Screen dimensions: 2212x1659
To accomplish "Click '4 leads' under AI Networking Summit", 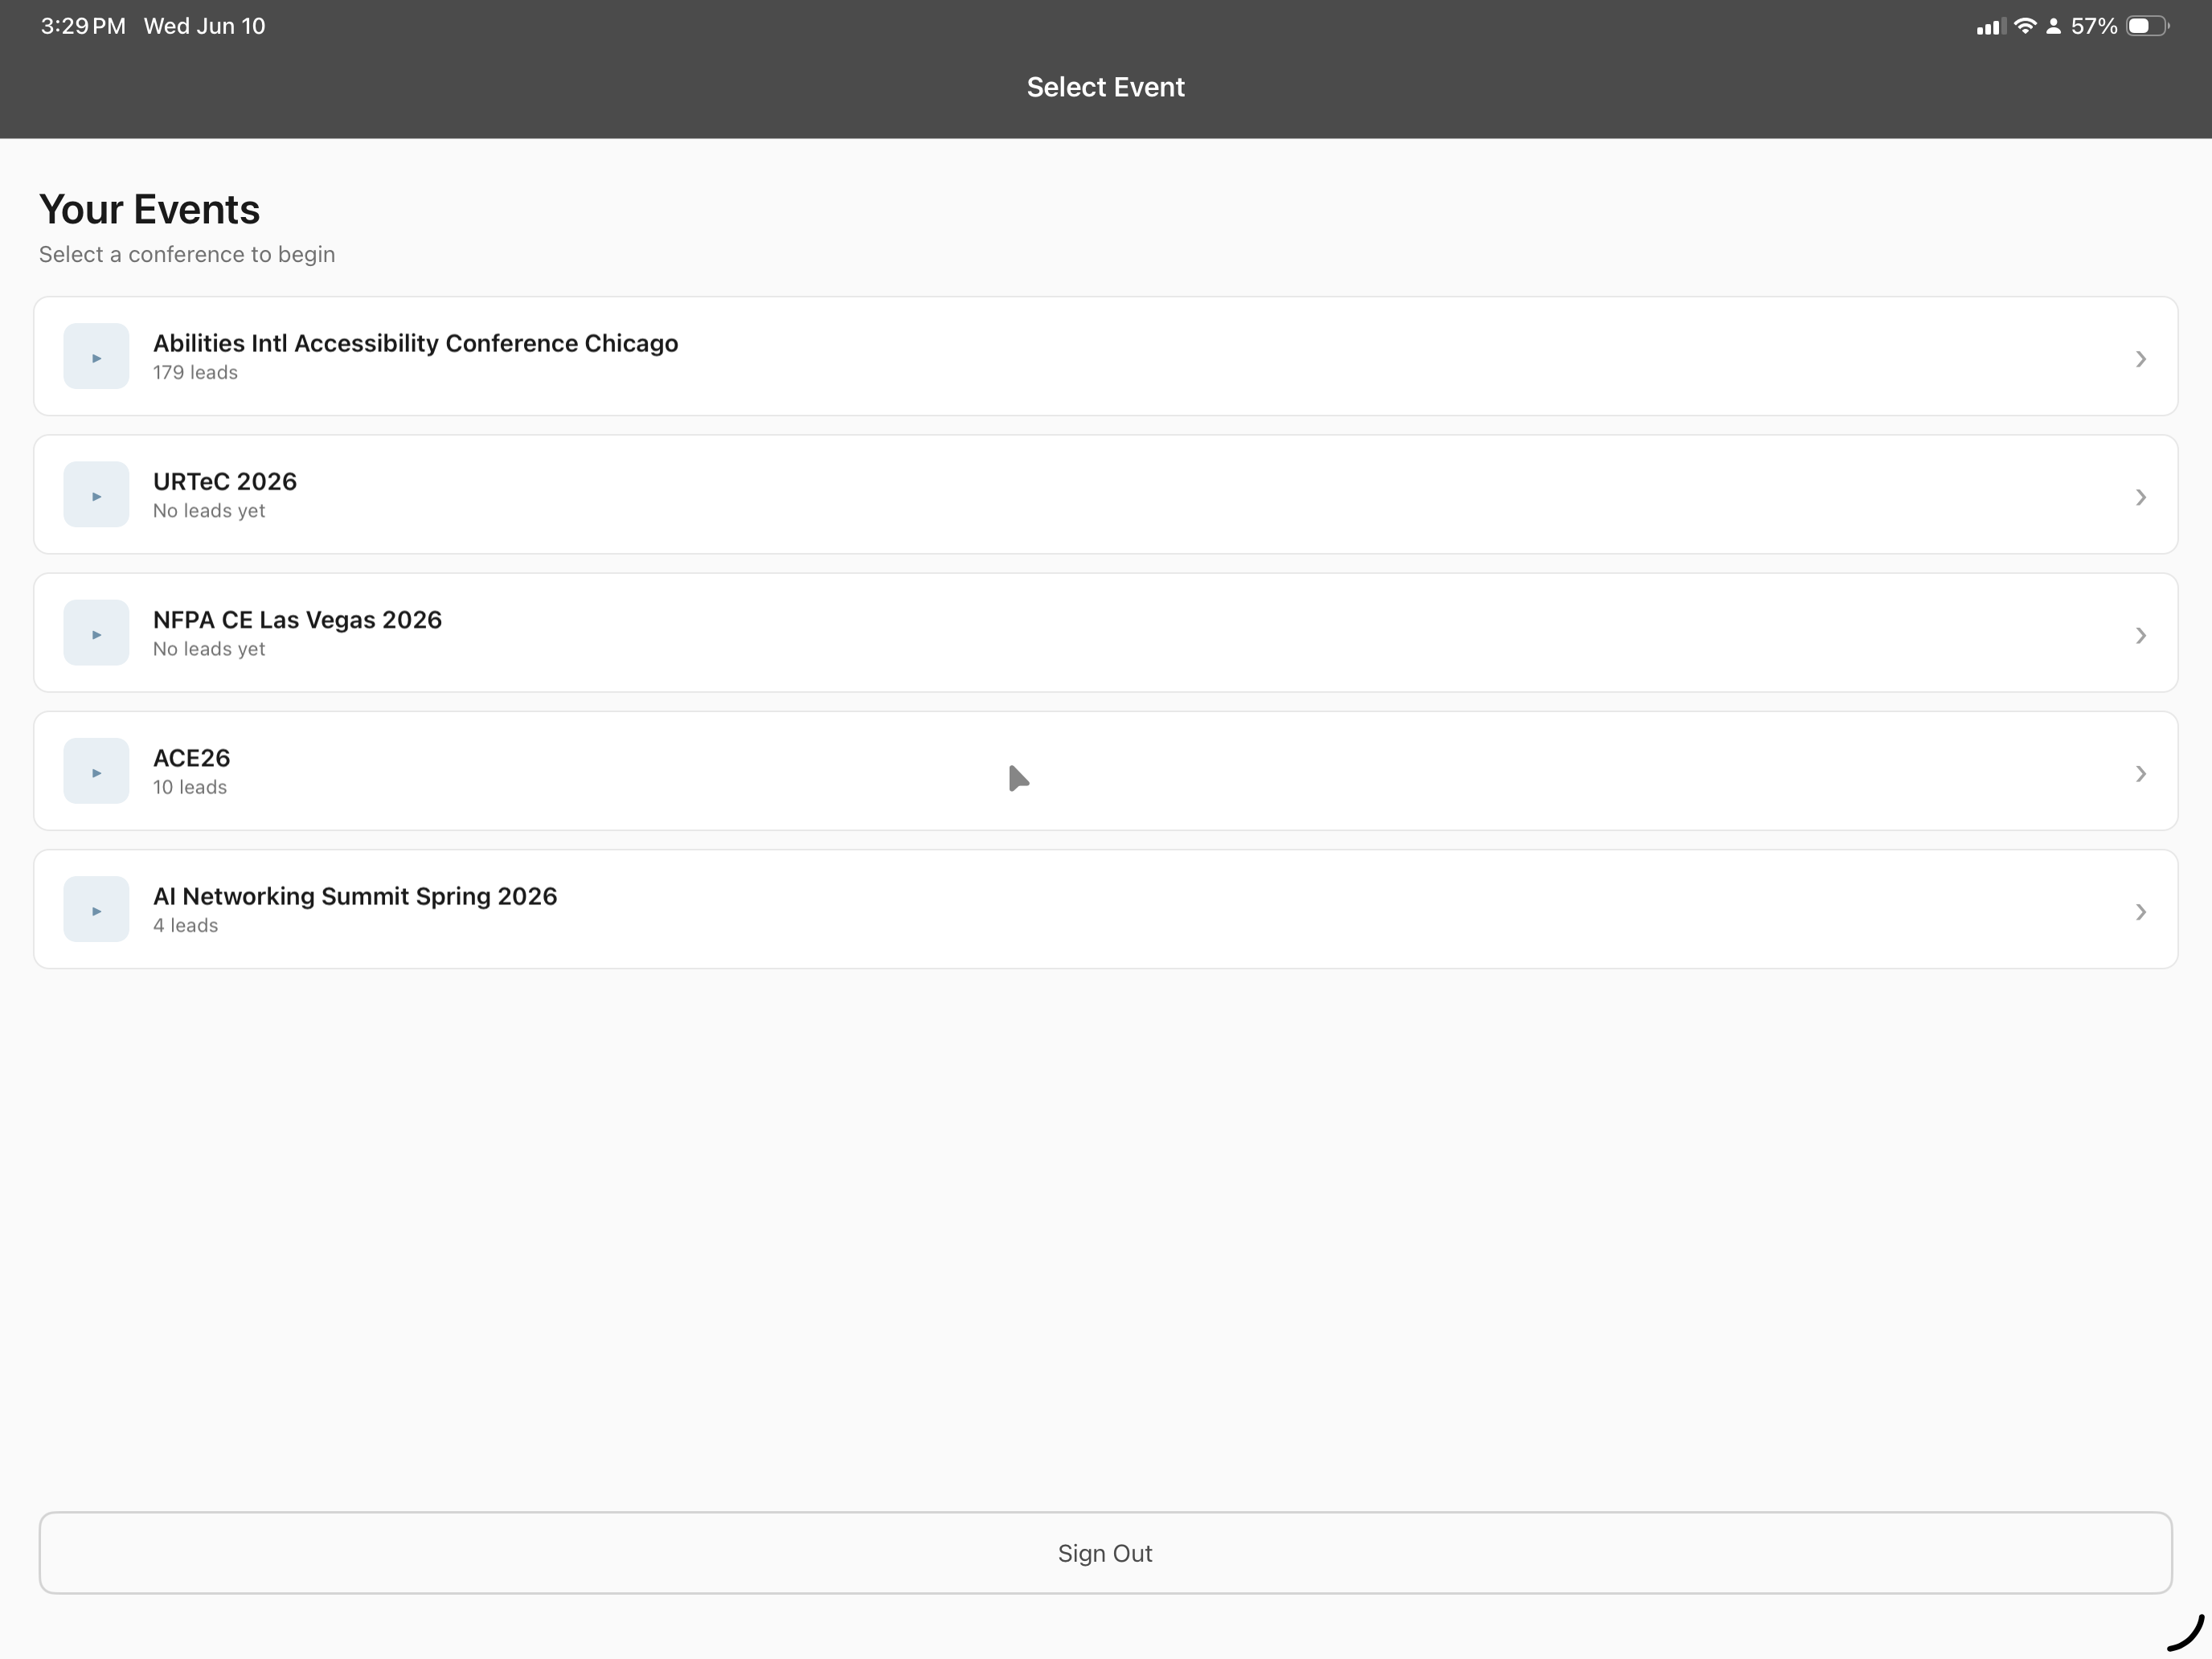I will click(x=185, y=925).
